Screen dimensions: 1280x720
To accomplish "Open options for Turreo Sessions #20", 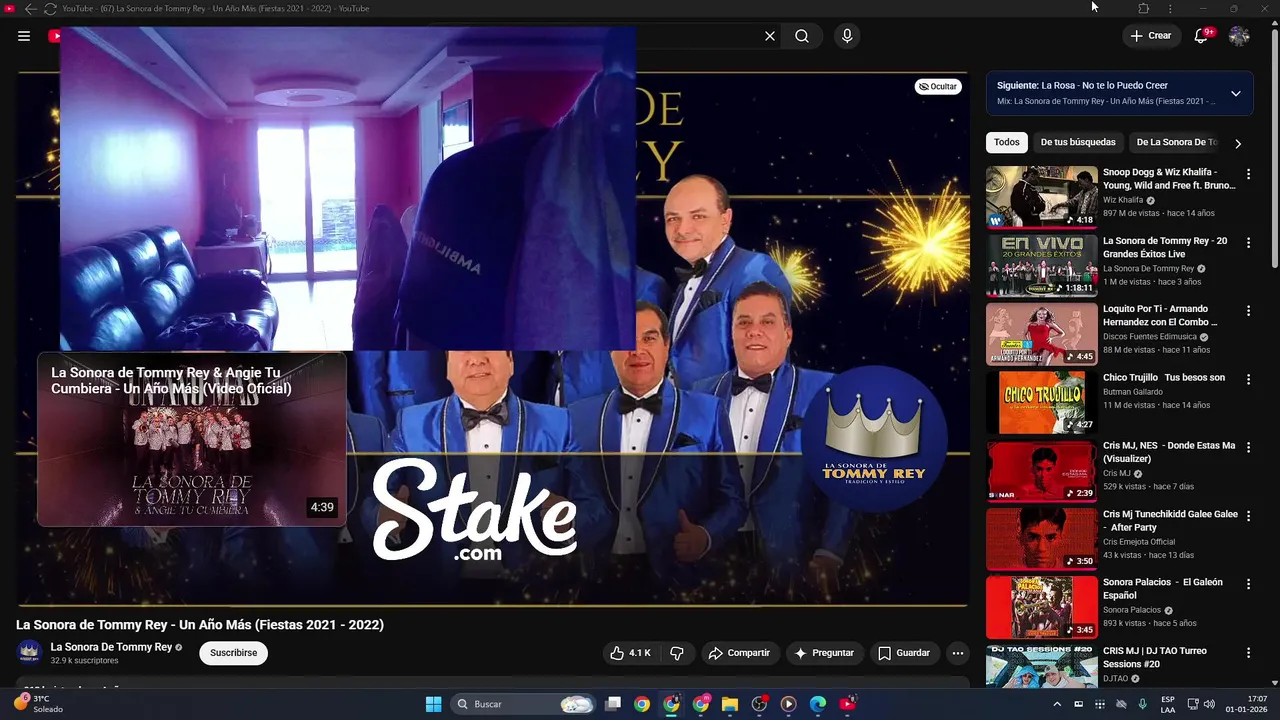I will tap(1248, 652).
